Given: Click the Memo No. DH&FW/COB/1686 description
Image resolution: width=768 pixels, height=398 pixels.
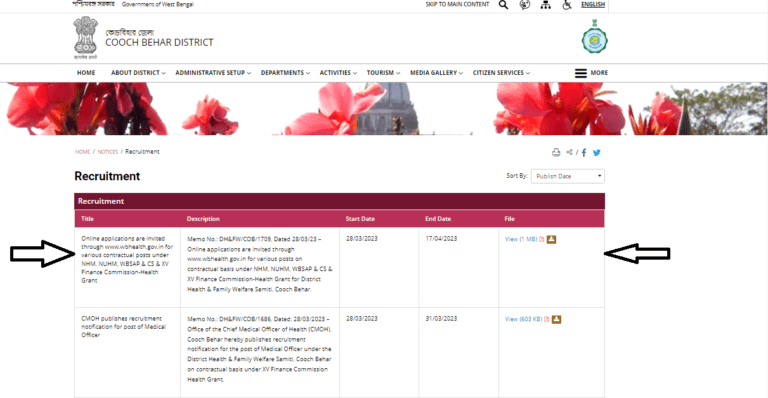Looking at the screenshot, I should pos(260,349).
